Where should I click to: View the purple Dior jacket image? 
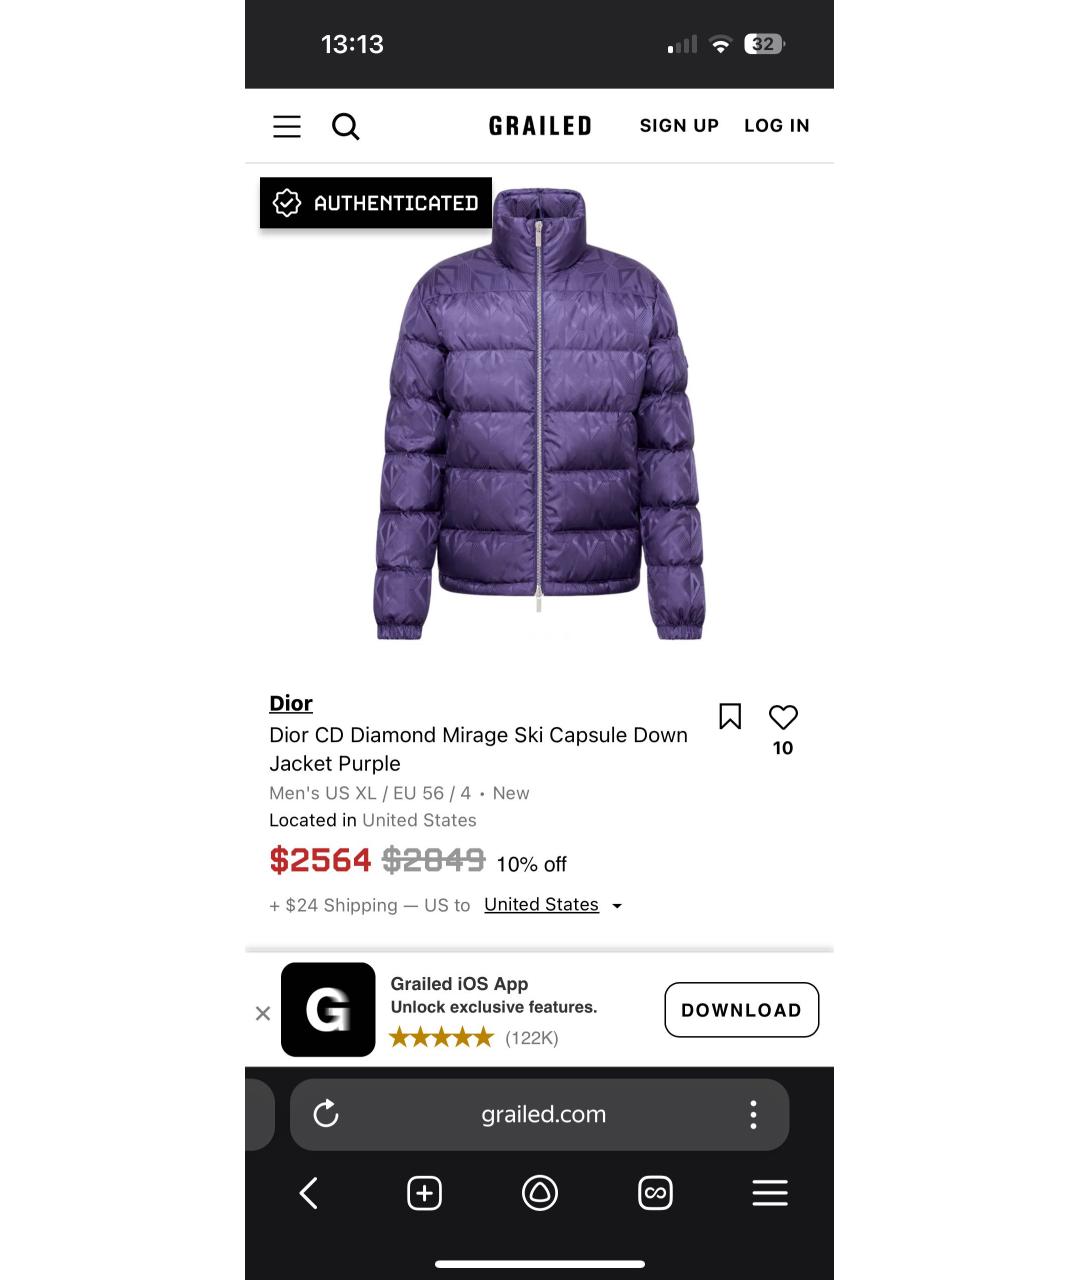point(539,414)
